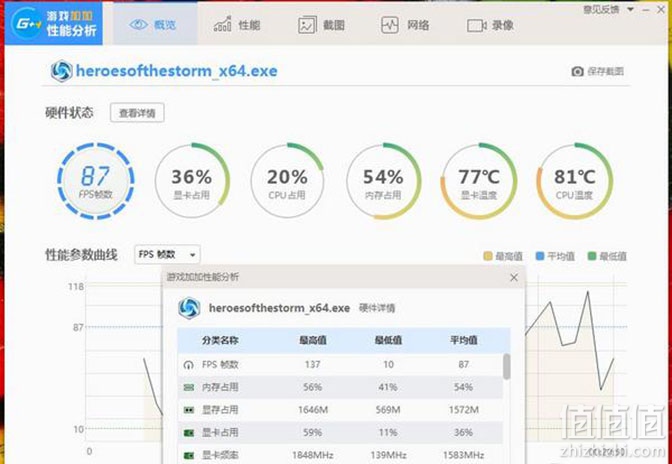Screen dimensions: 672x464
Task: Select the 87 FPS帧数 gauge
Action: [96, 181]
